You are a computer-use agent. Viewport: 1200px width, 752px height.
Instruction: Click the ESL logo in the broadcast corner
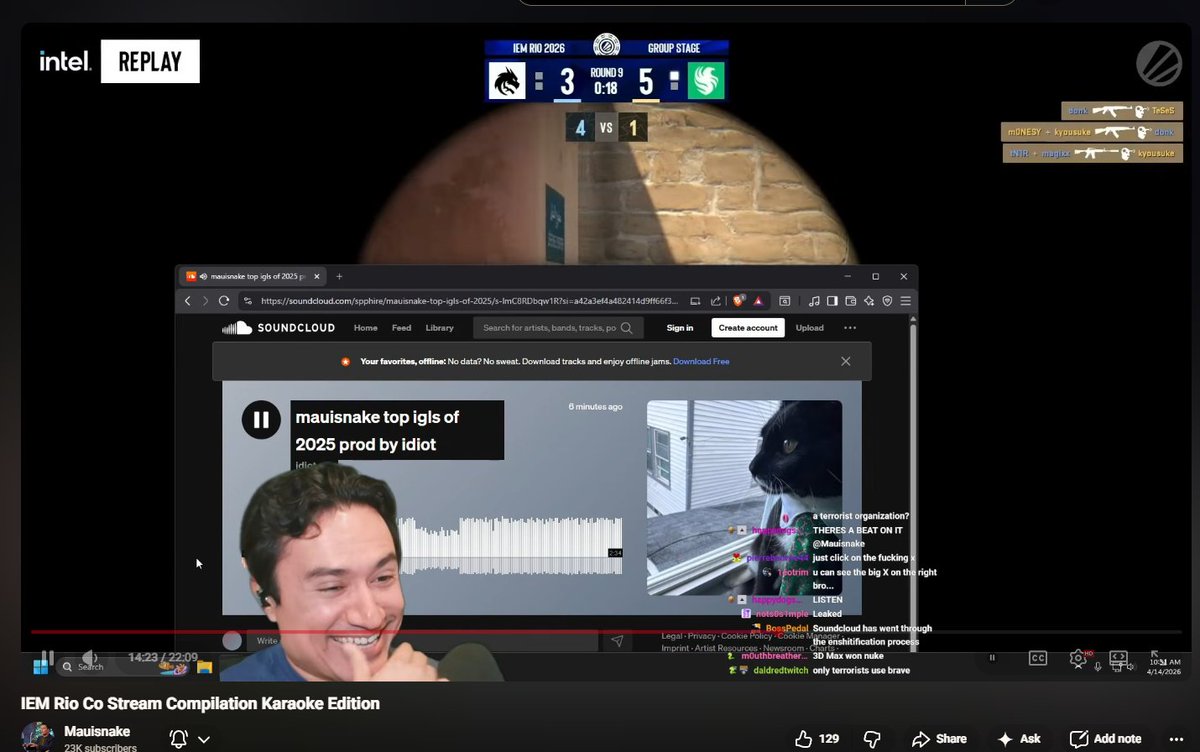point(1159,63)
